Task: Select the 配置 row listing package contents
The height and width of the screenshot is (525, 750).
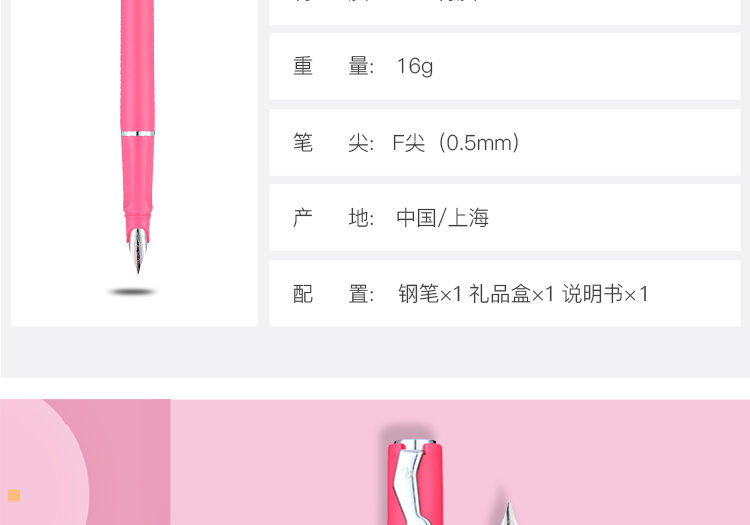Action: click(505, 294)
